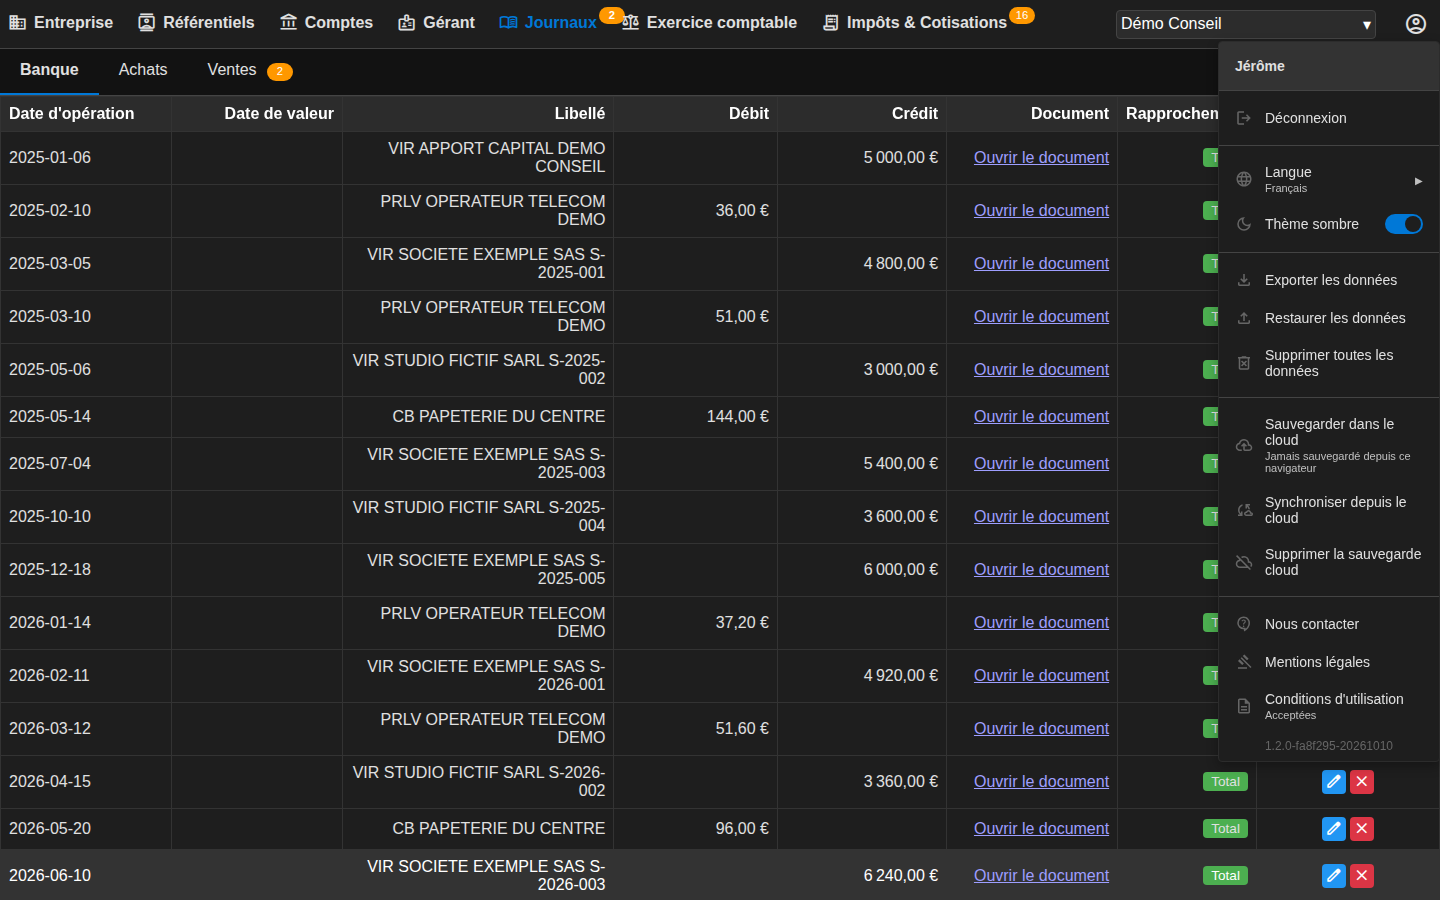Delete the 2026-04-15 entry with red X

click(1362, 782)
